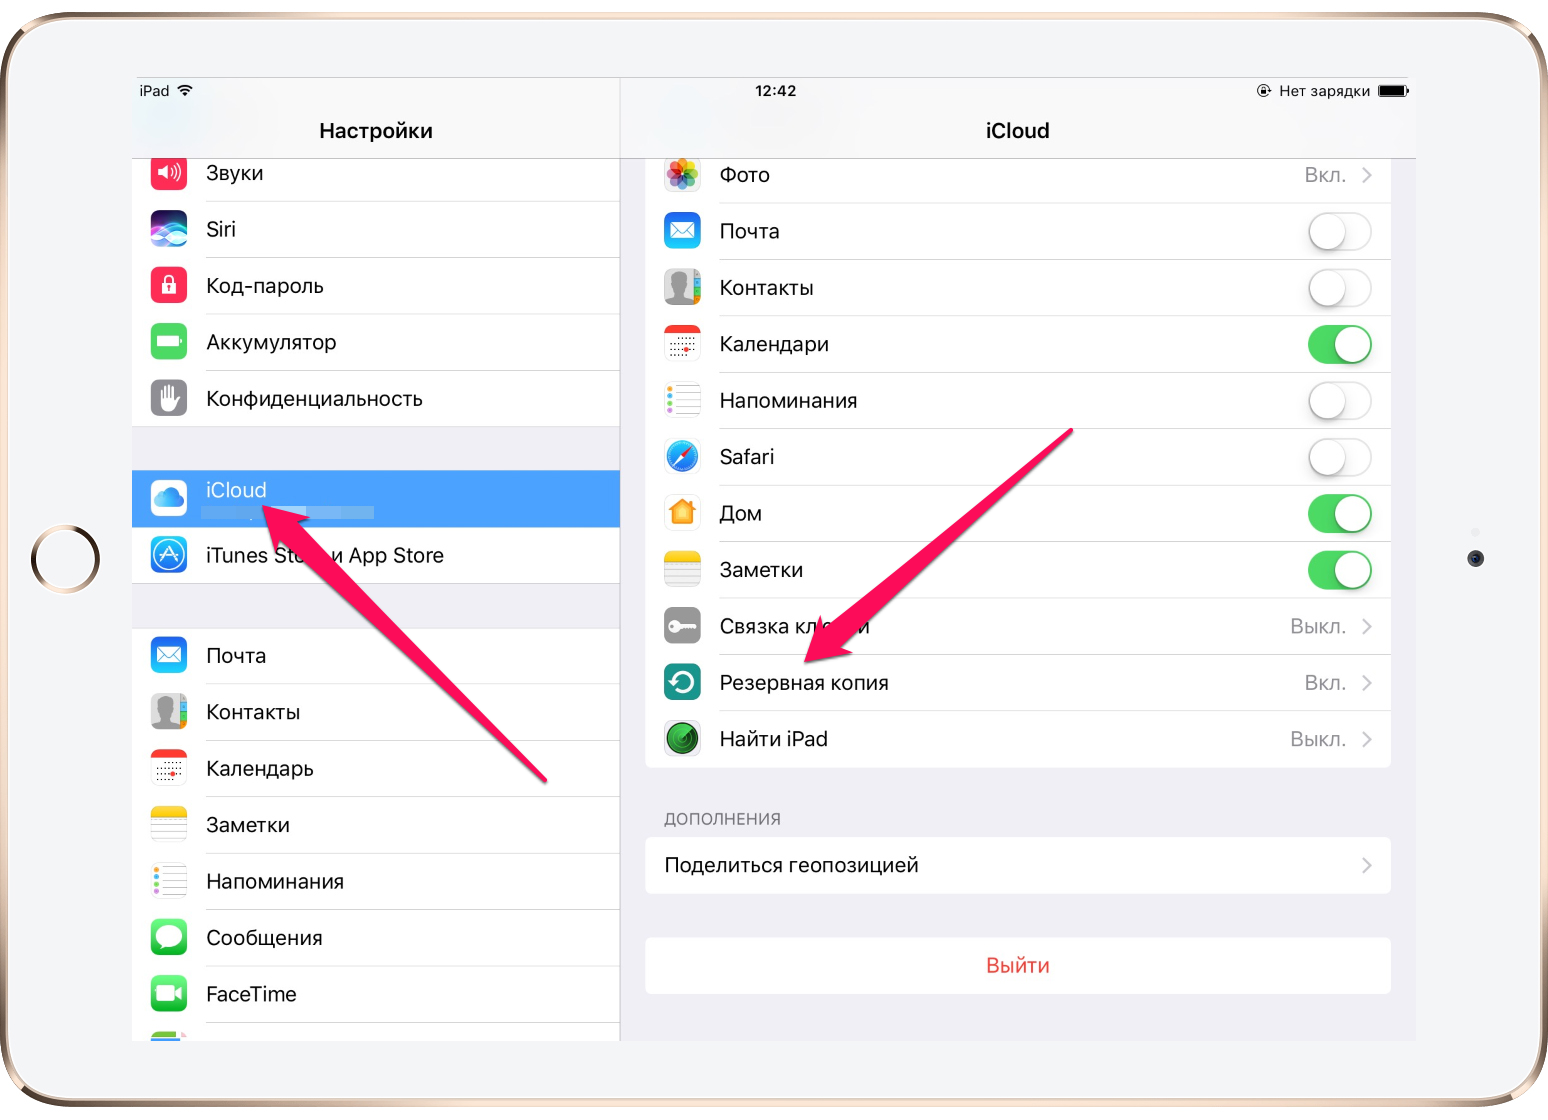Tap the Дом house icon
Screen dimensions: 1548x1120
click(682, 513)
